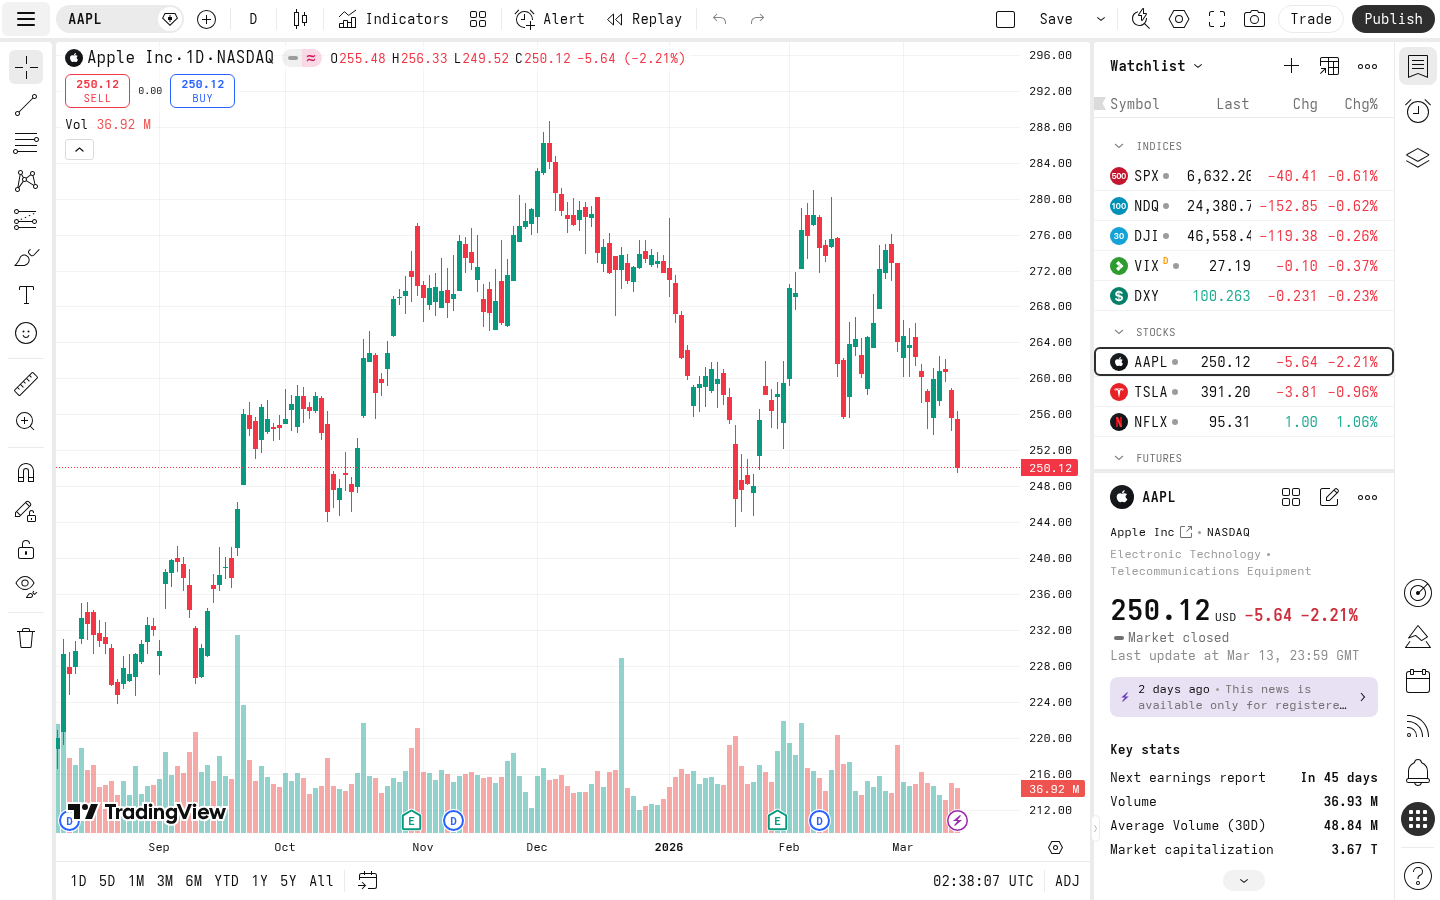Lock all drawings on chart

pyautogui.click(x=25, y=548)
